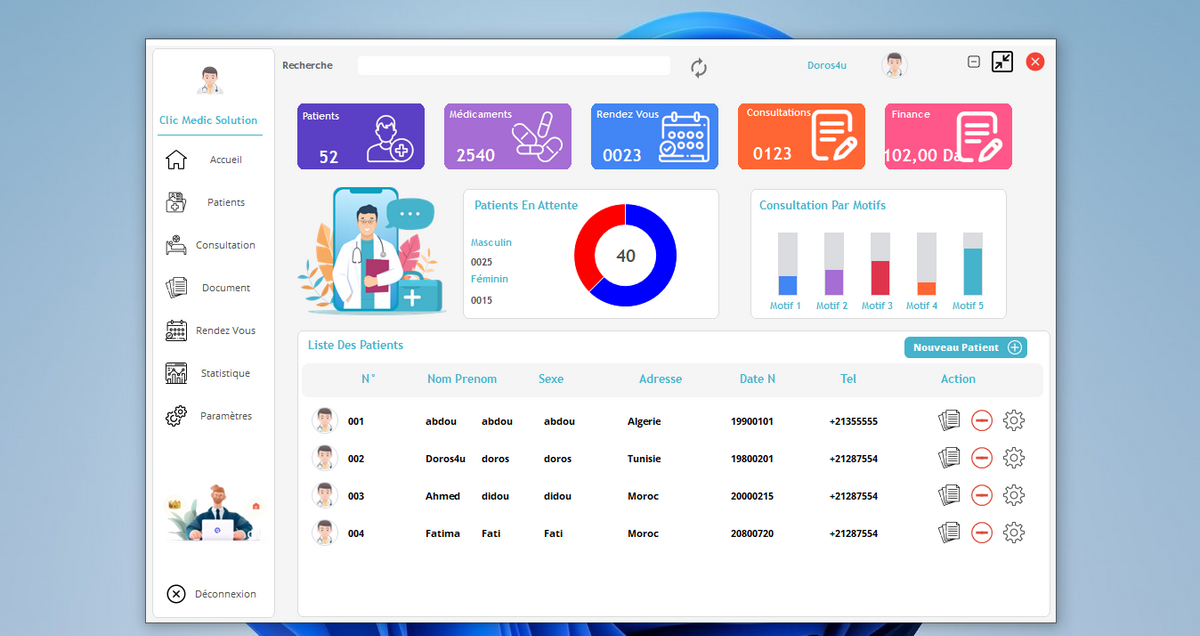Open the purple Médicaments card
1200x636 pixels.
coord(507,136)
